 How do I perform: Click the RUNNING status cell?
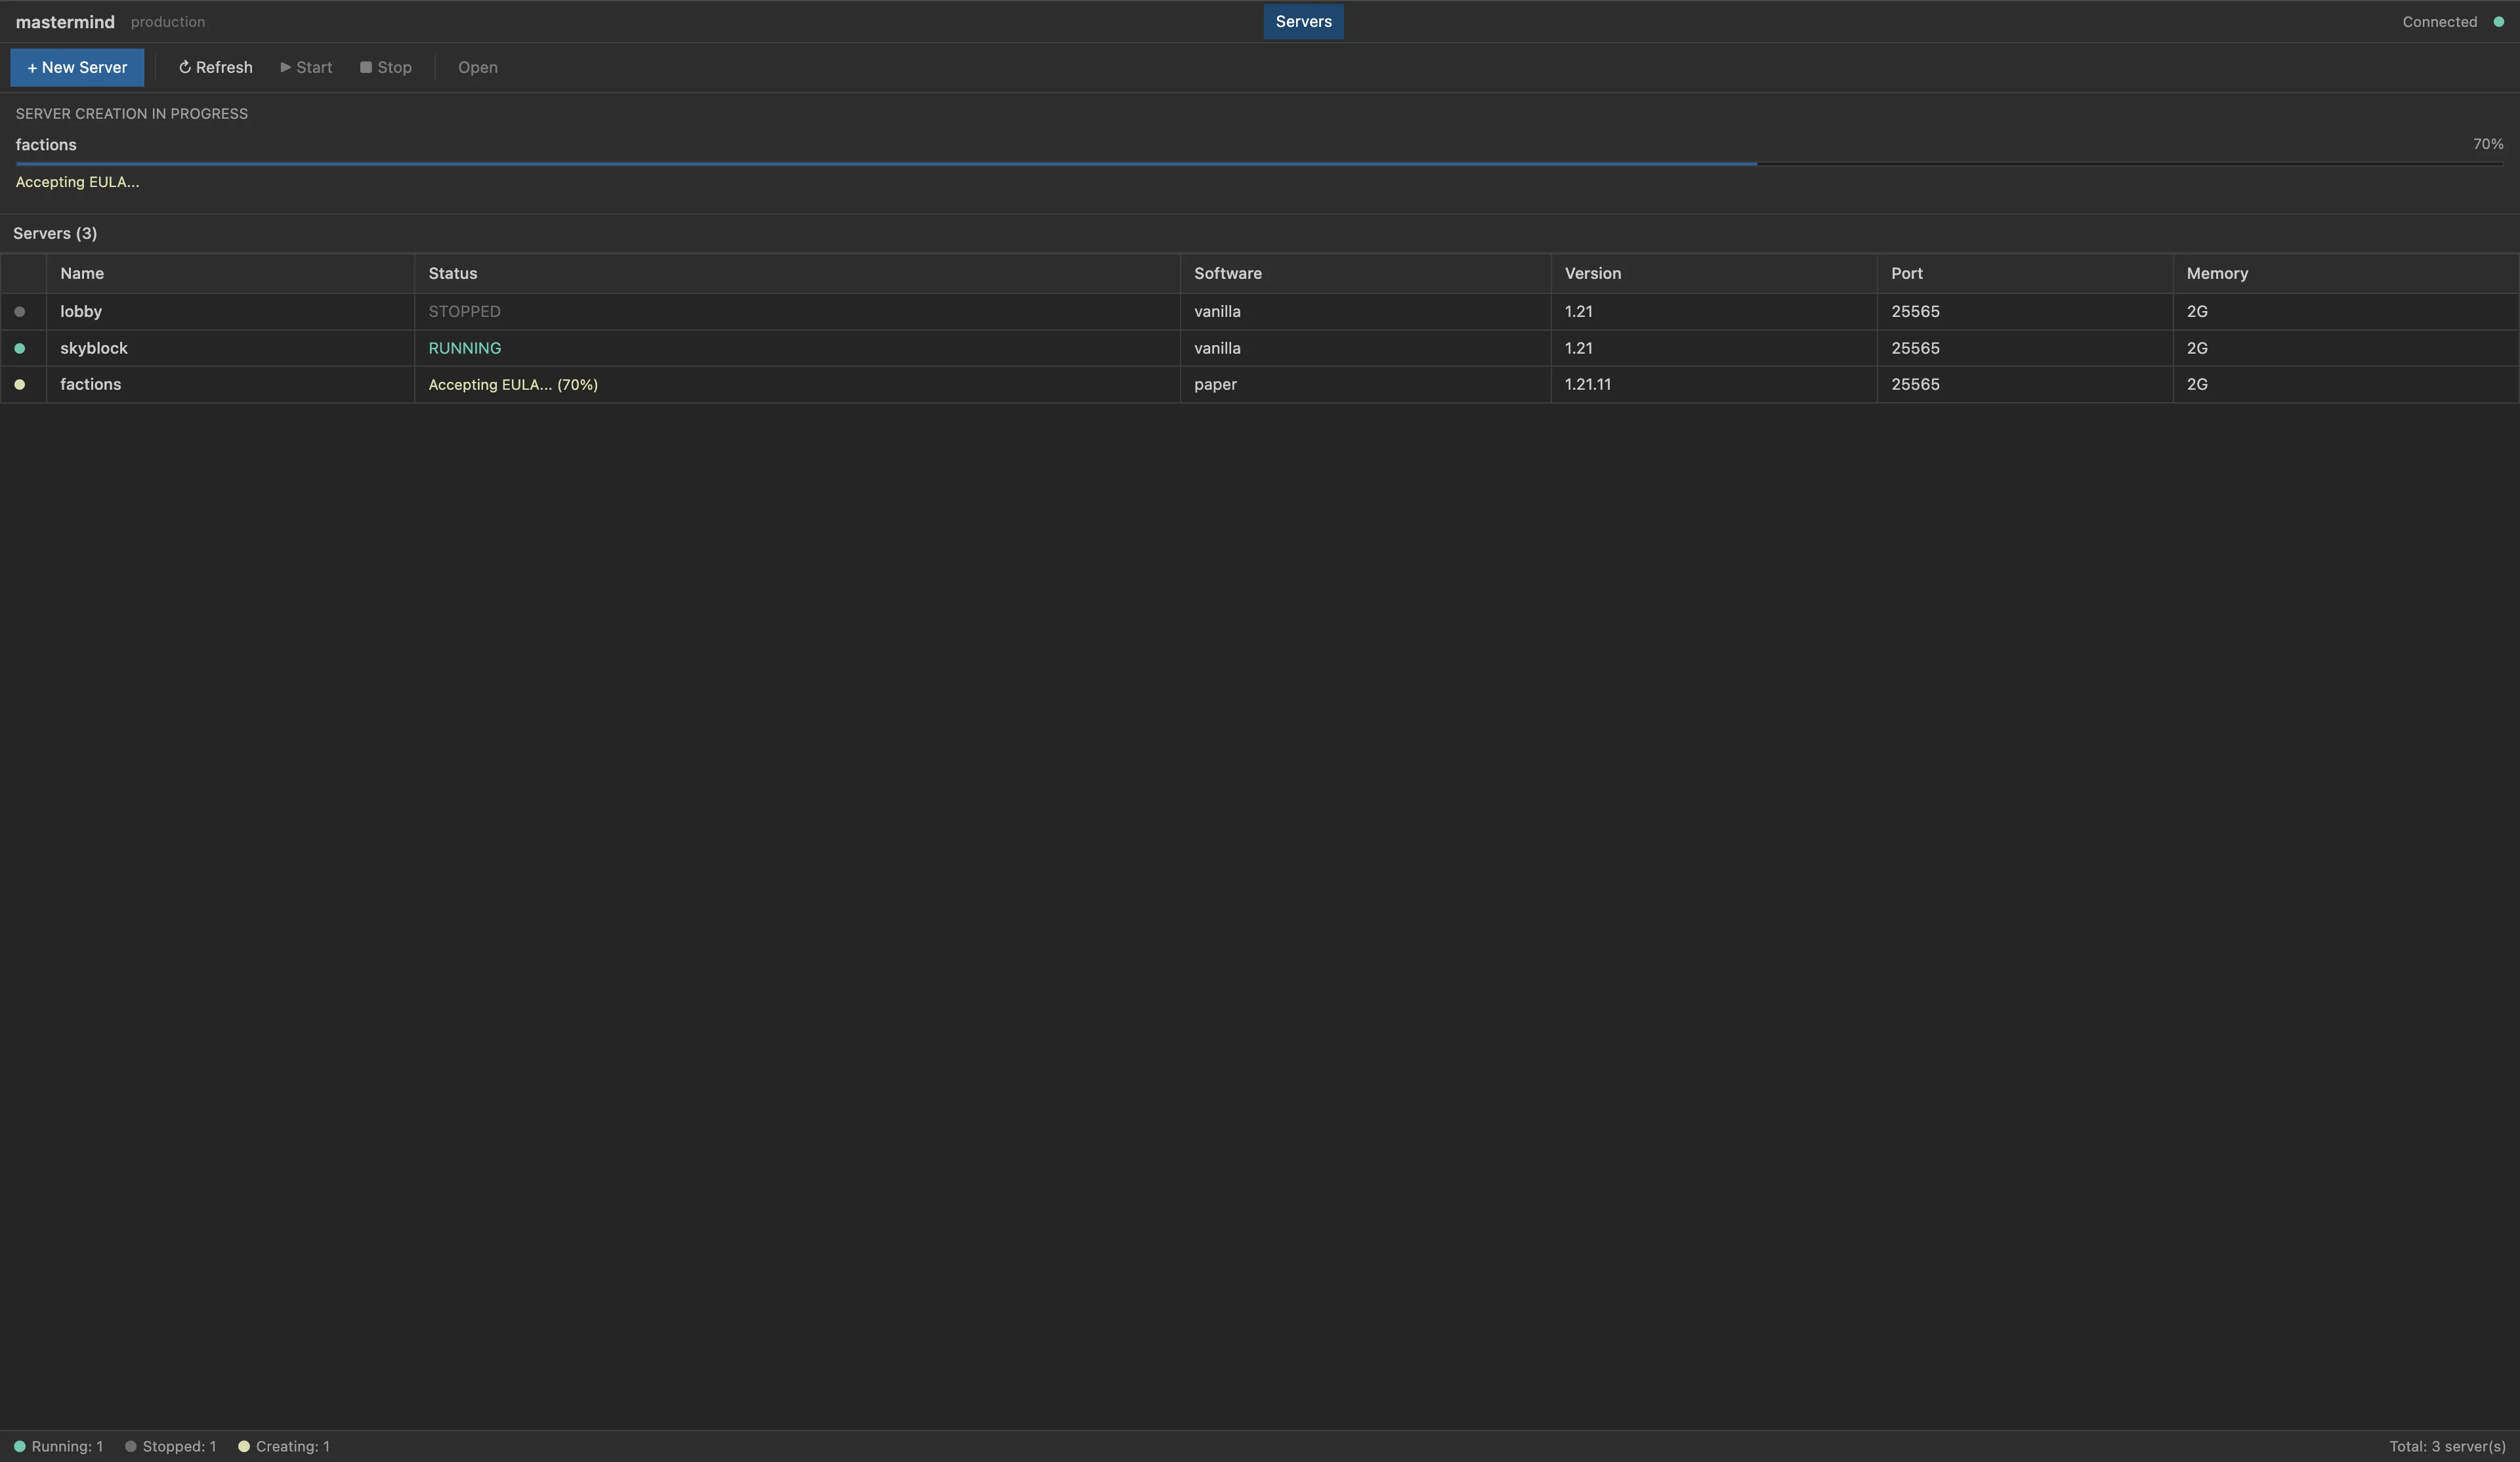[797, 348]
